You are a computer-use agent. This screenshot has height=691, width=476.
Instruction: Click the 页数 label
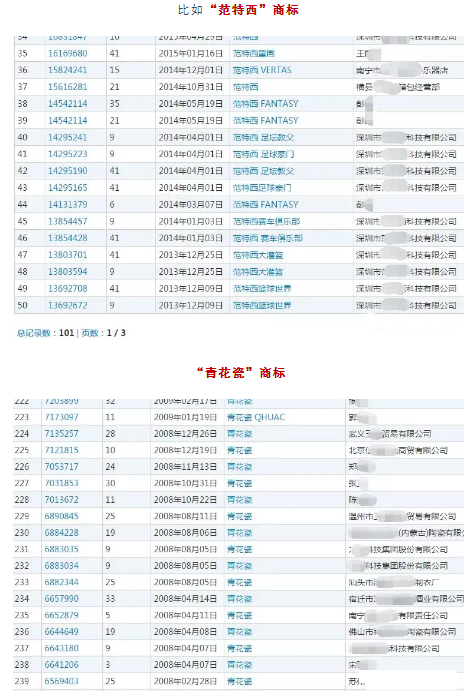(90, 333)
